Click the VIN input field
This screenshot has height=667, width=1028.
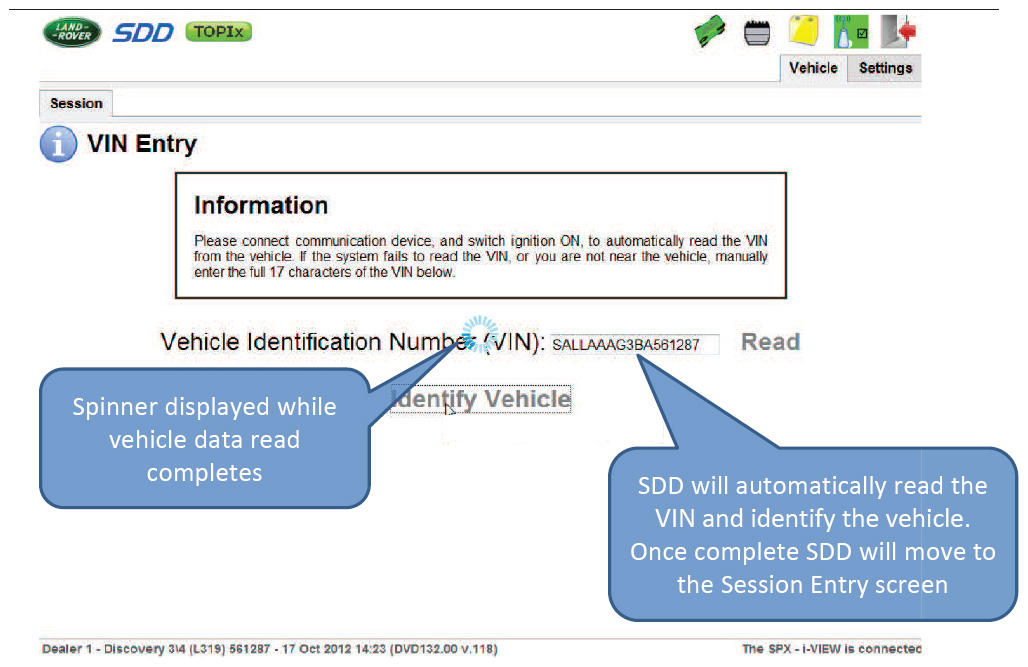(634, 345)
